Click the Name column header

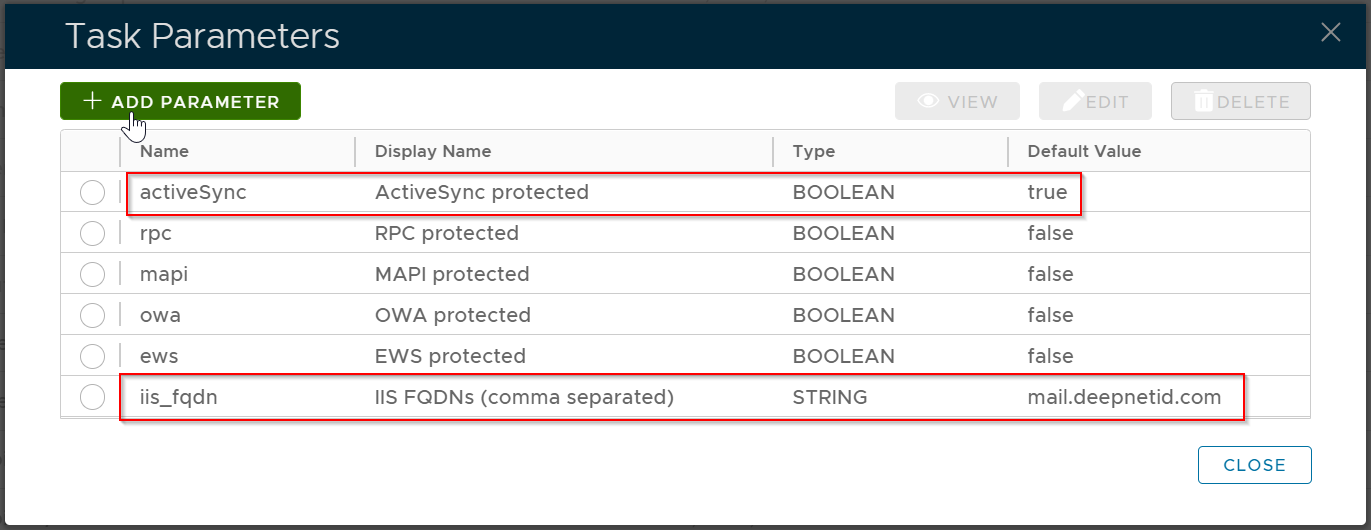164,151
